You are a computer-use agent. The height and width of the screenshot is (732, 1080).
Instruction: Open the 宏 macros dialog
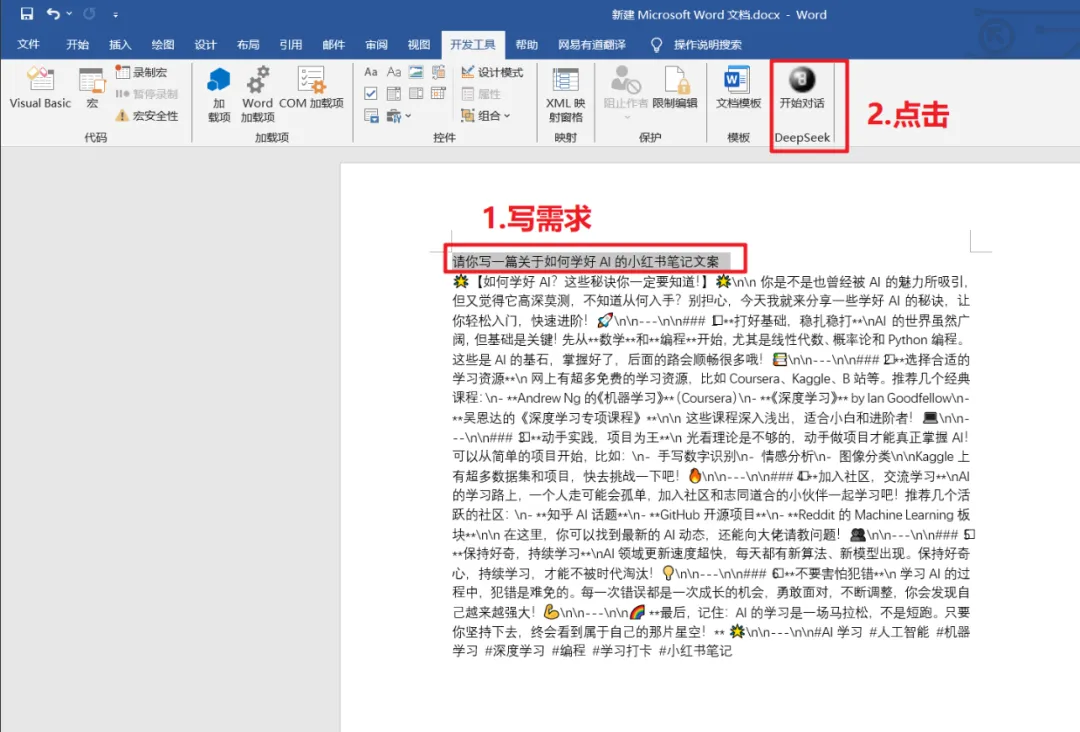point(92,87)
